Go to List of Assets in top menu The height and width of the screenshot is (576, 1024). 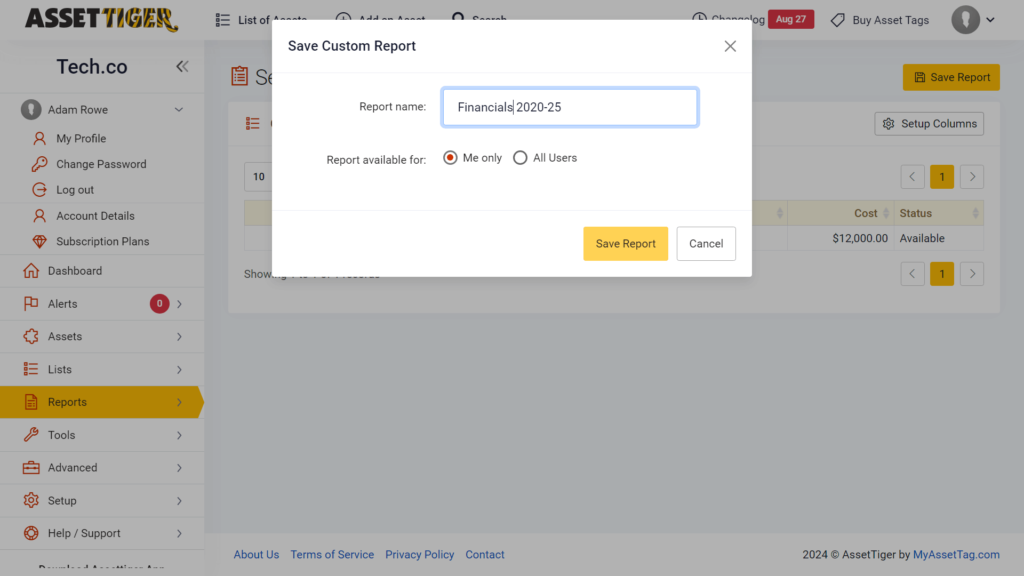point(262,19)
